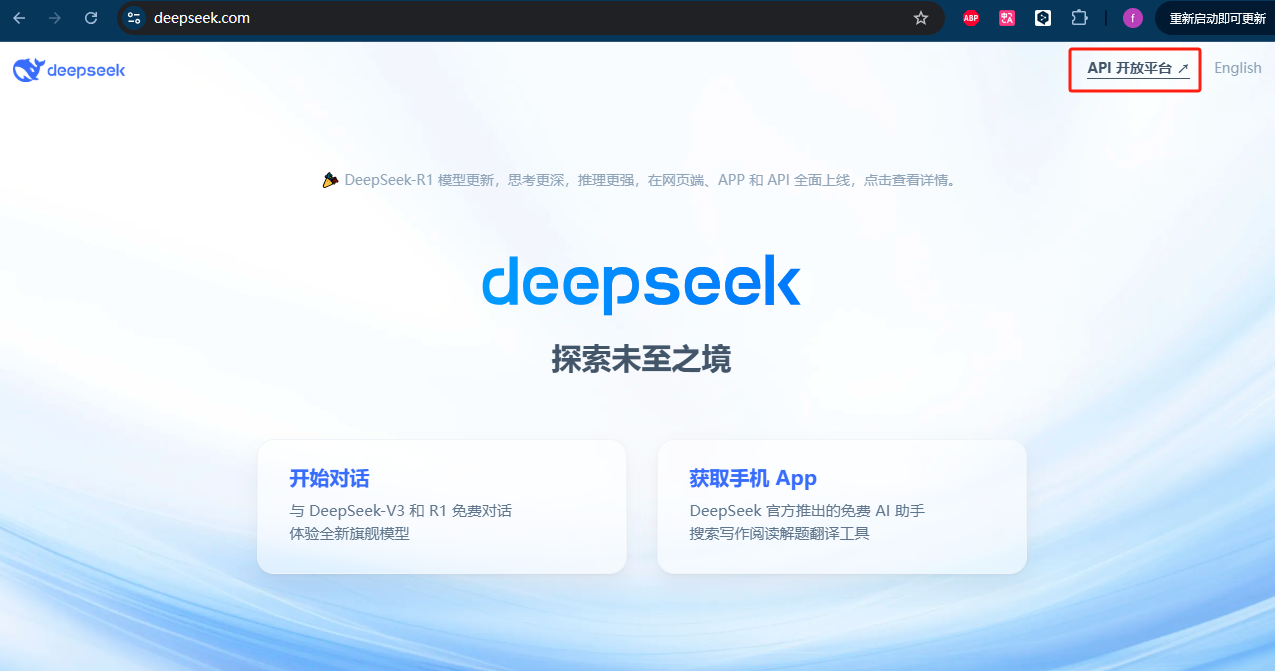
Task: Click the browser Forward arrow
Action: click(55, 18)
